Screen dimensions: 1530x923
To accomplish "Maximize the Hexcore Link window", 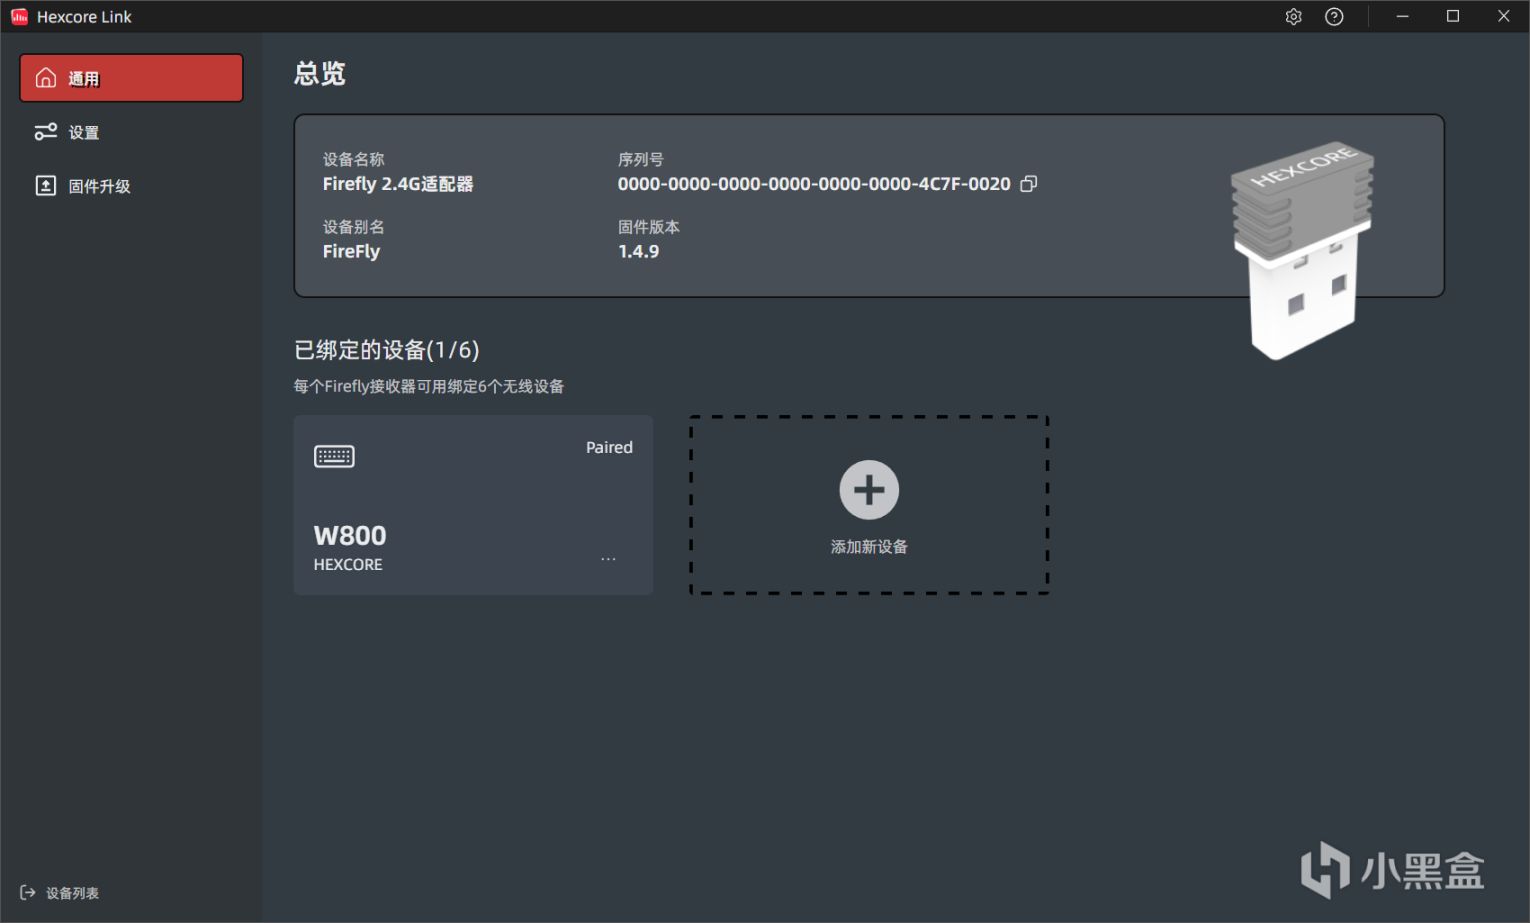I will (1453, 16).
